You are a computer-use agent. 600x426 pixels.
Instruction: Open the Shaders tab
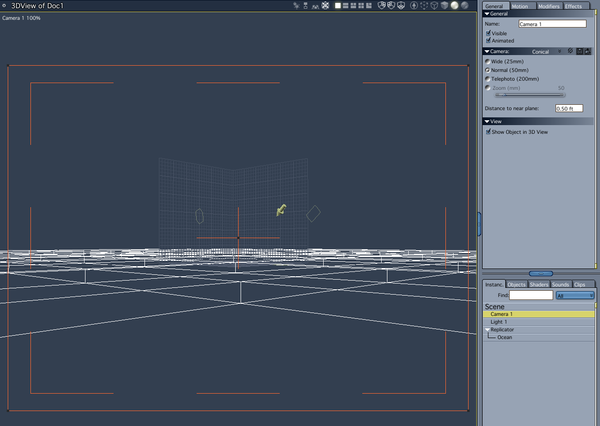[539, 284]
